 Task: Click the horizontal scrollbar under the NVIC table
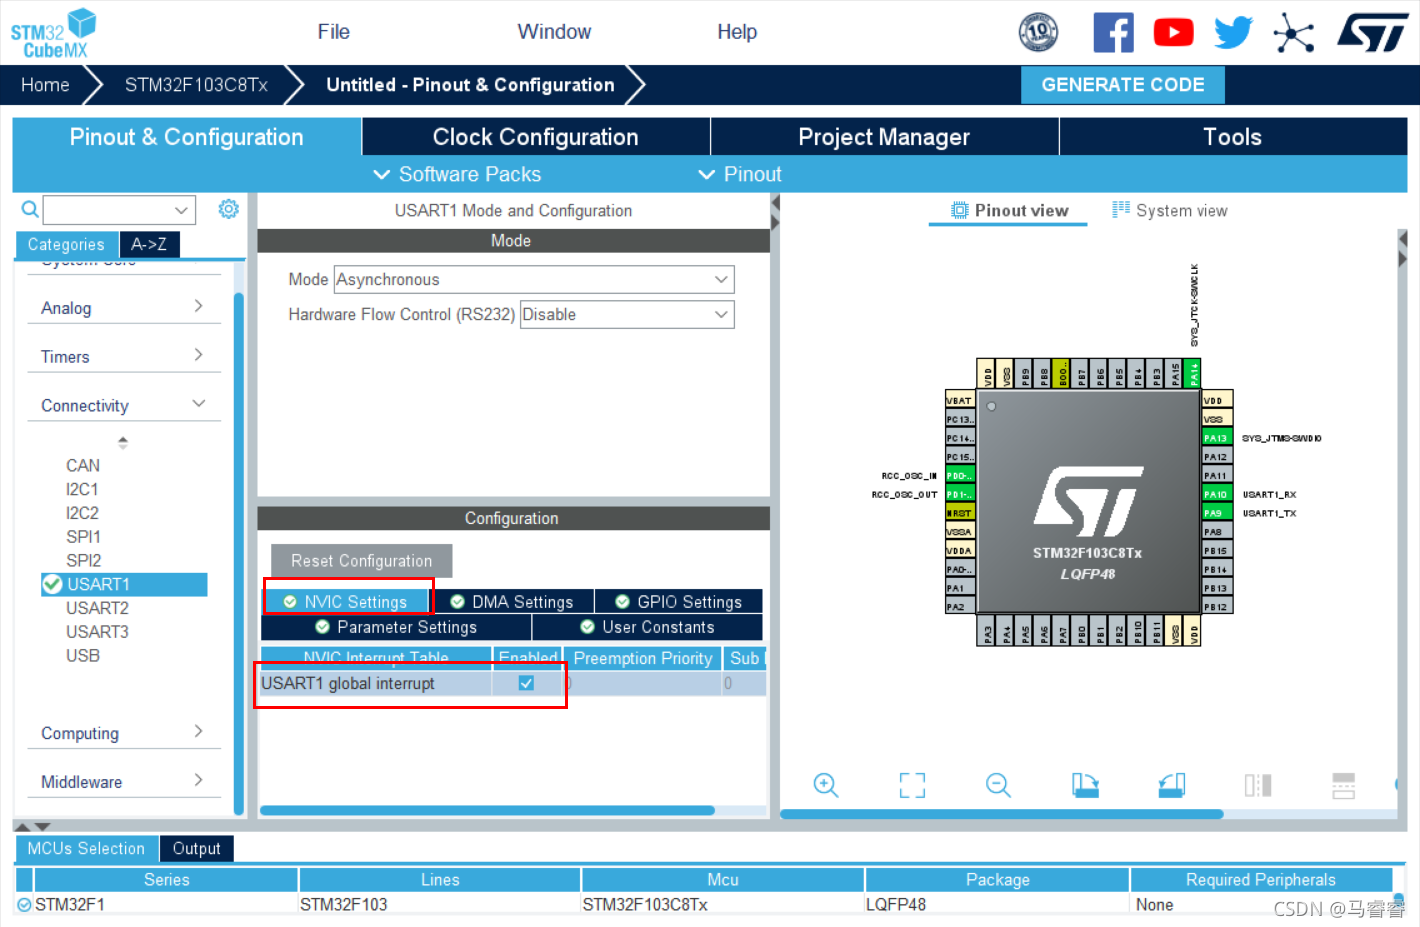(x=487, y=810)
